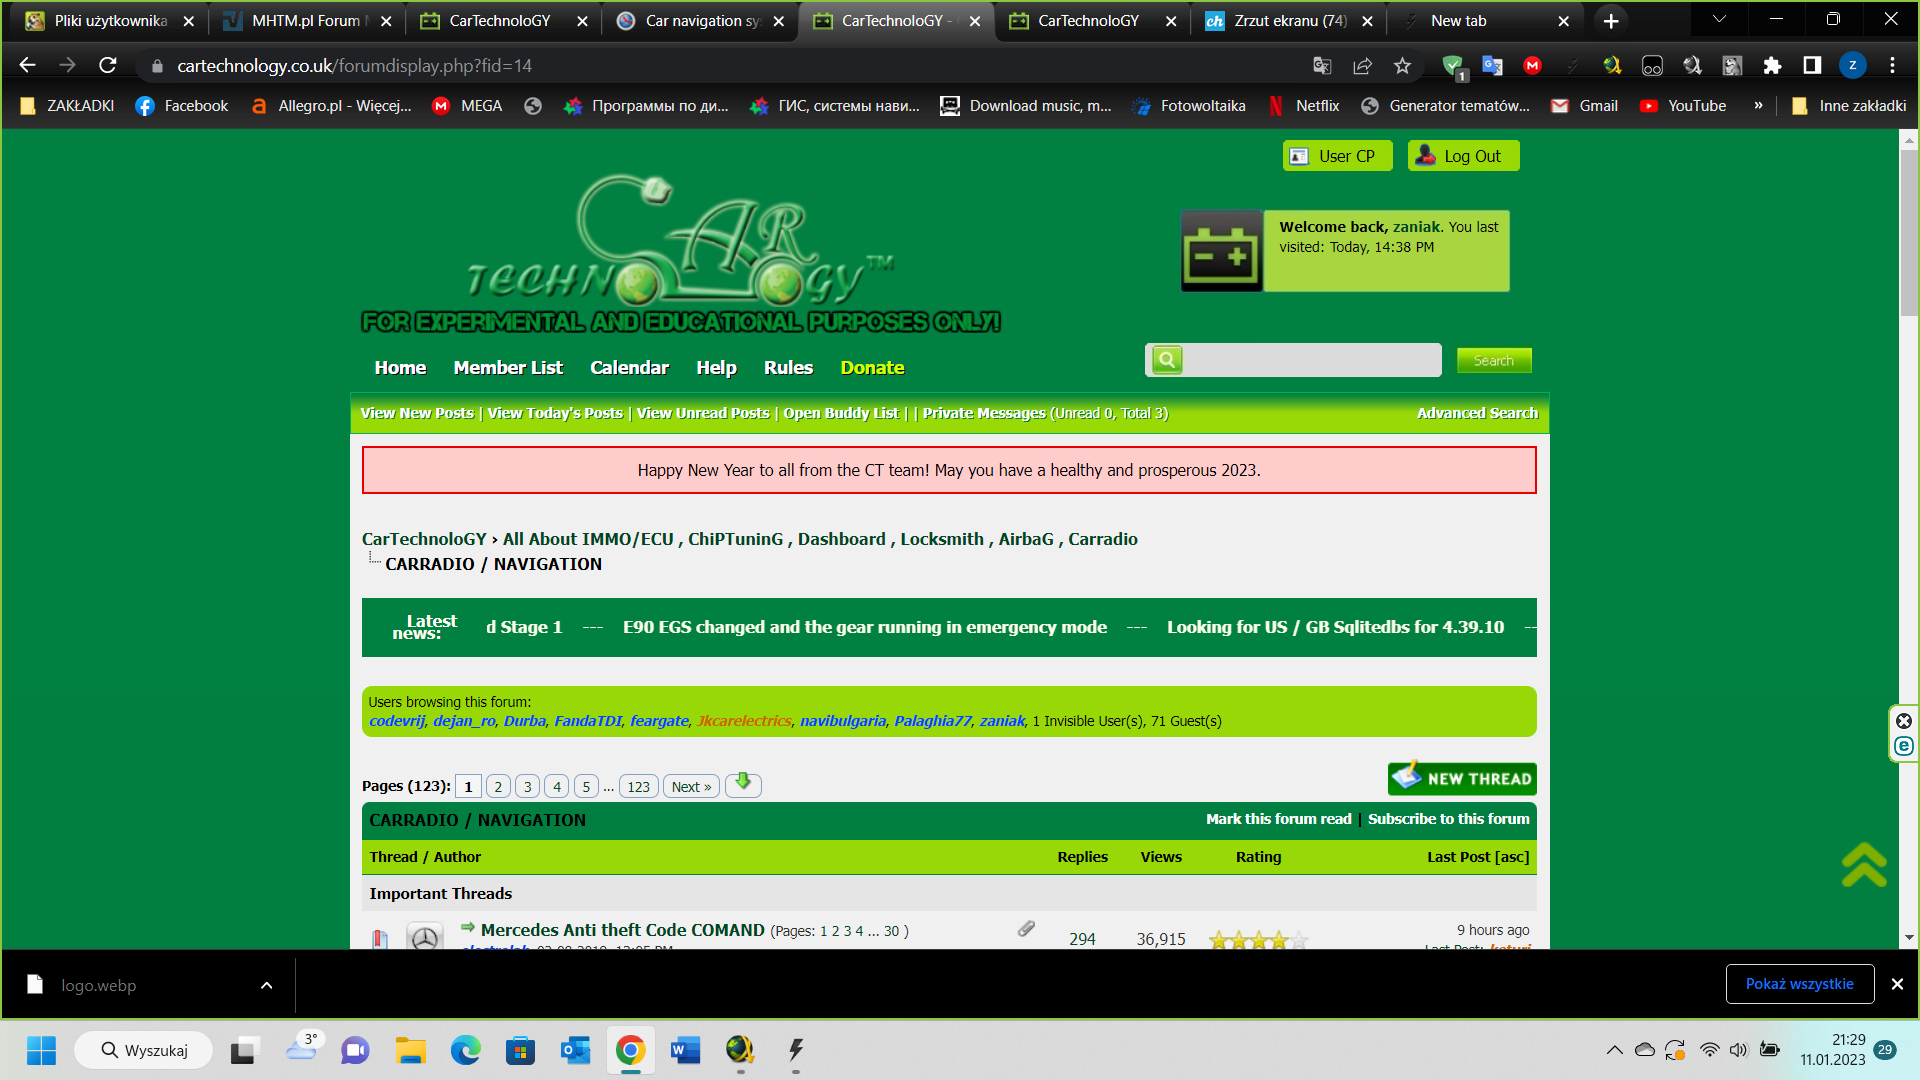Open Private Messages link
The image size is (1920, 1080).
click(984, 413)
